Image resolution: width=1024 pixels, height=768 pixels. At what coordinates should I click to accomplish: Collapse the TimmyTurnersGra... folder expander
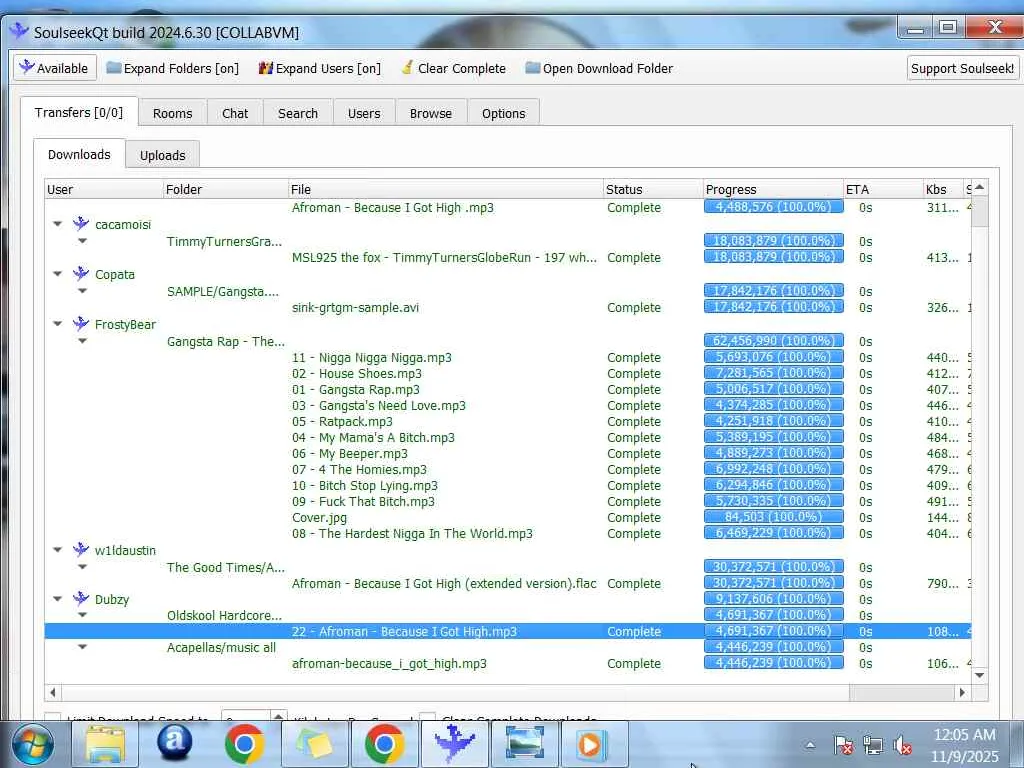[x=82, y=241]
